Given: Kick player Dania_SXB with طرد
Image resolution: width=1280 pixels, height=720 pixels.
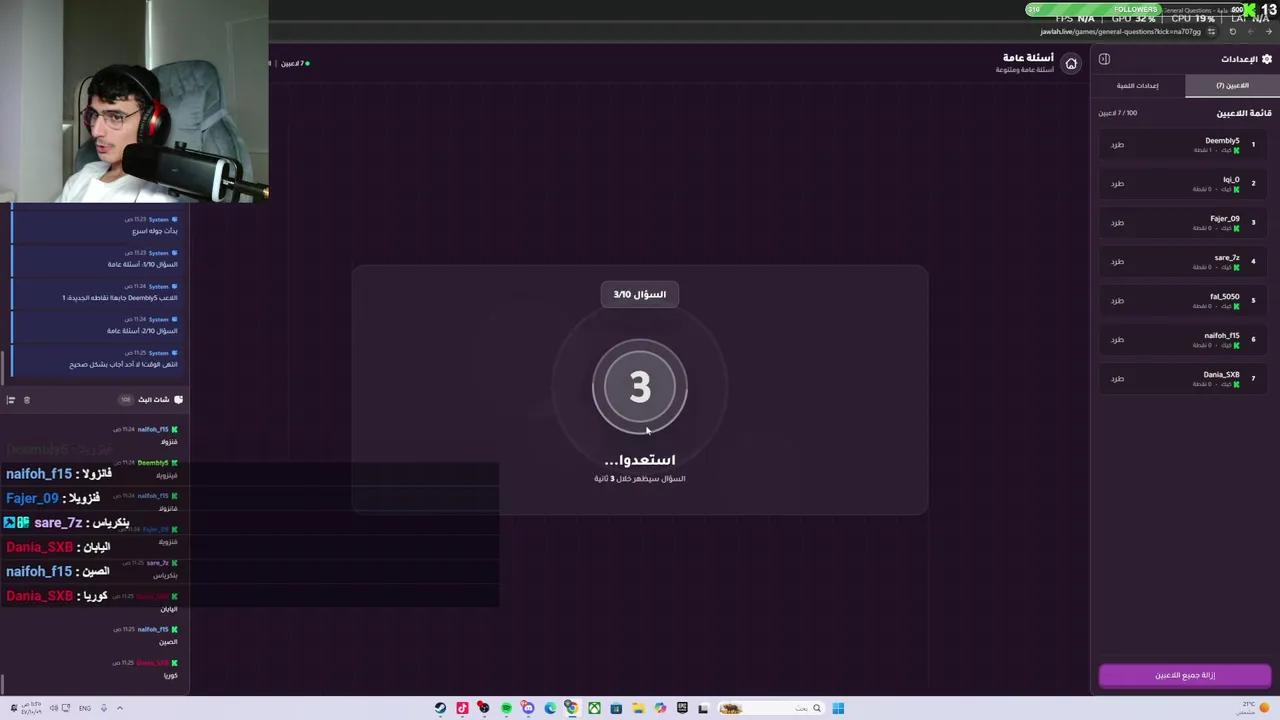Looking at the screenshot, I should click(1117, 379).
